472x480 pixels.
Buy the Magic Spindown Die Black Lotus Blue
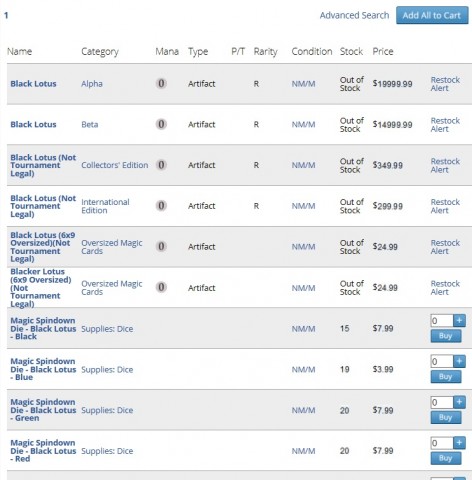pyautogui.click(x=446, y=377)
